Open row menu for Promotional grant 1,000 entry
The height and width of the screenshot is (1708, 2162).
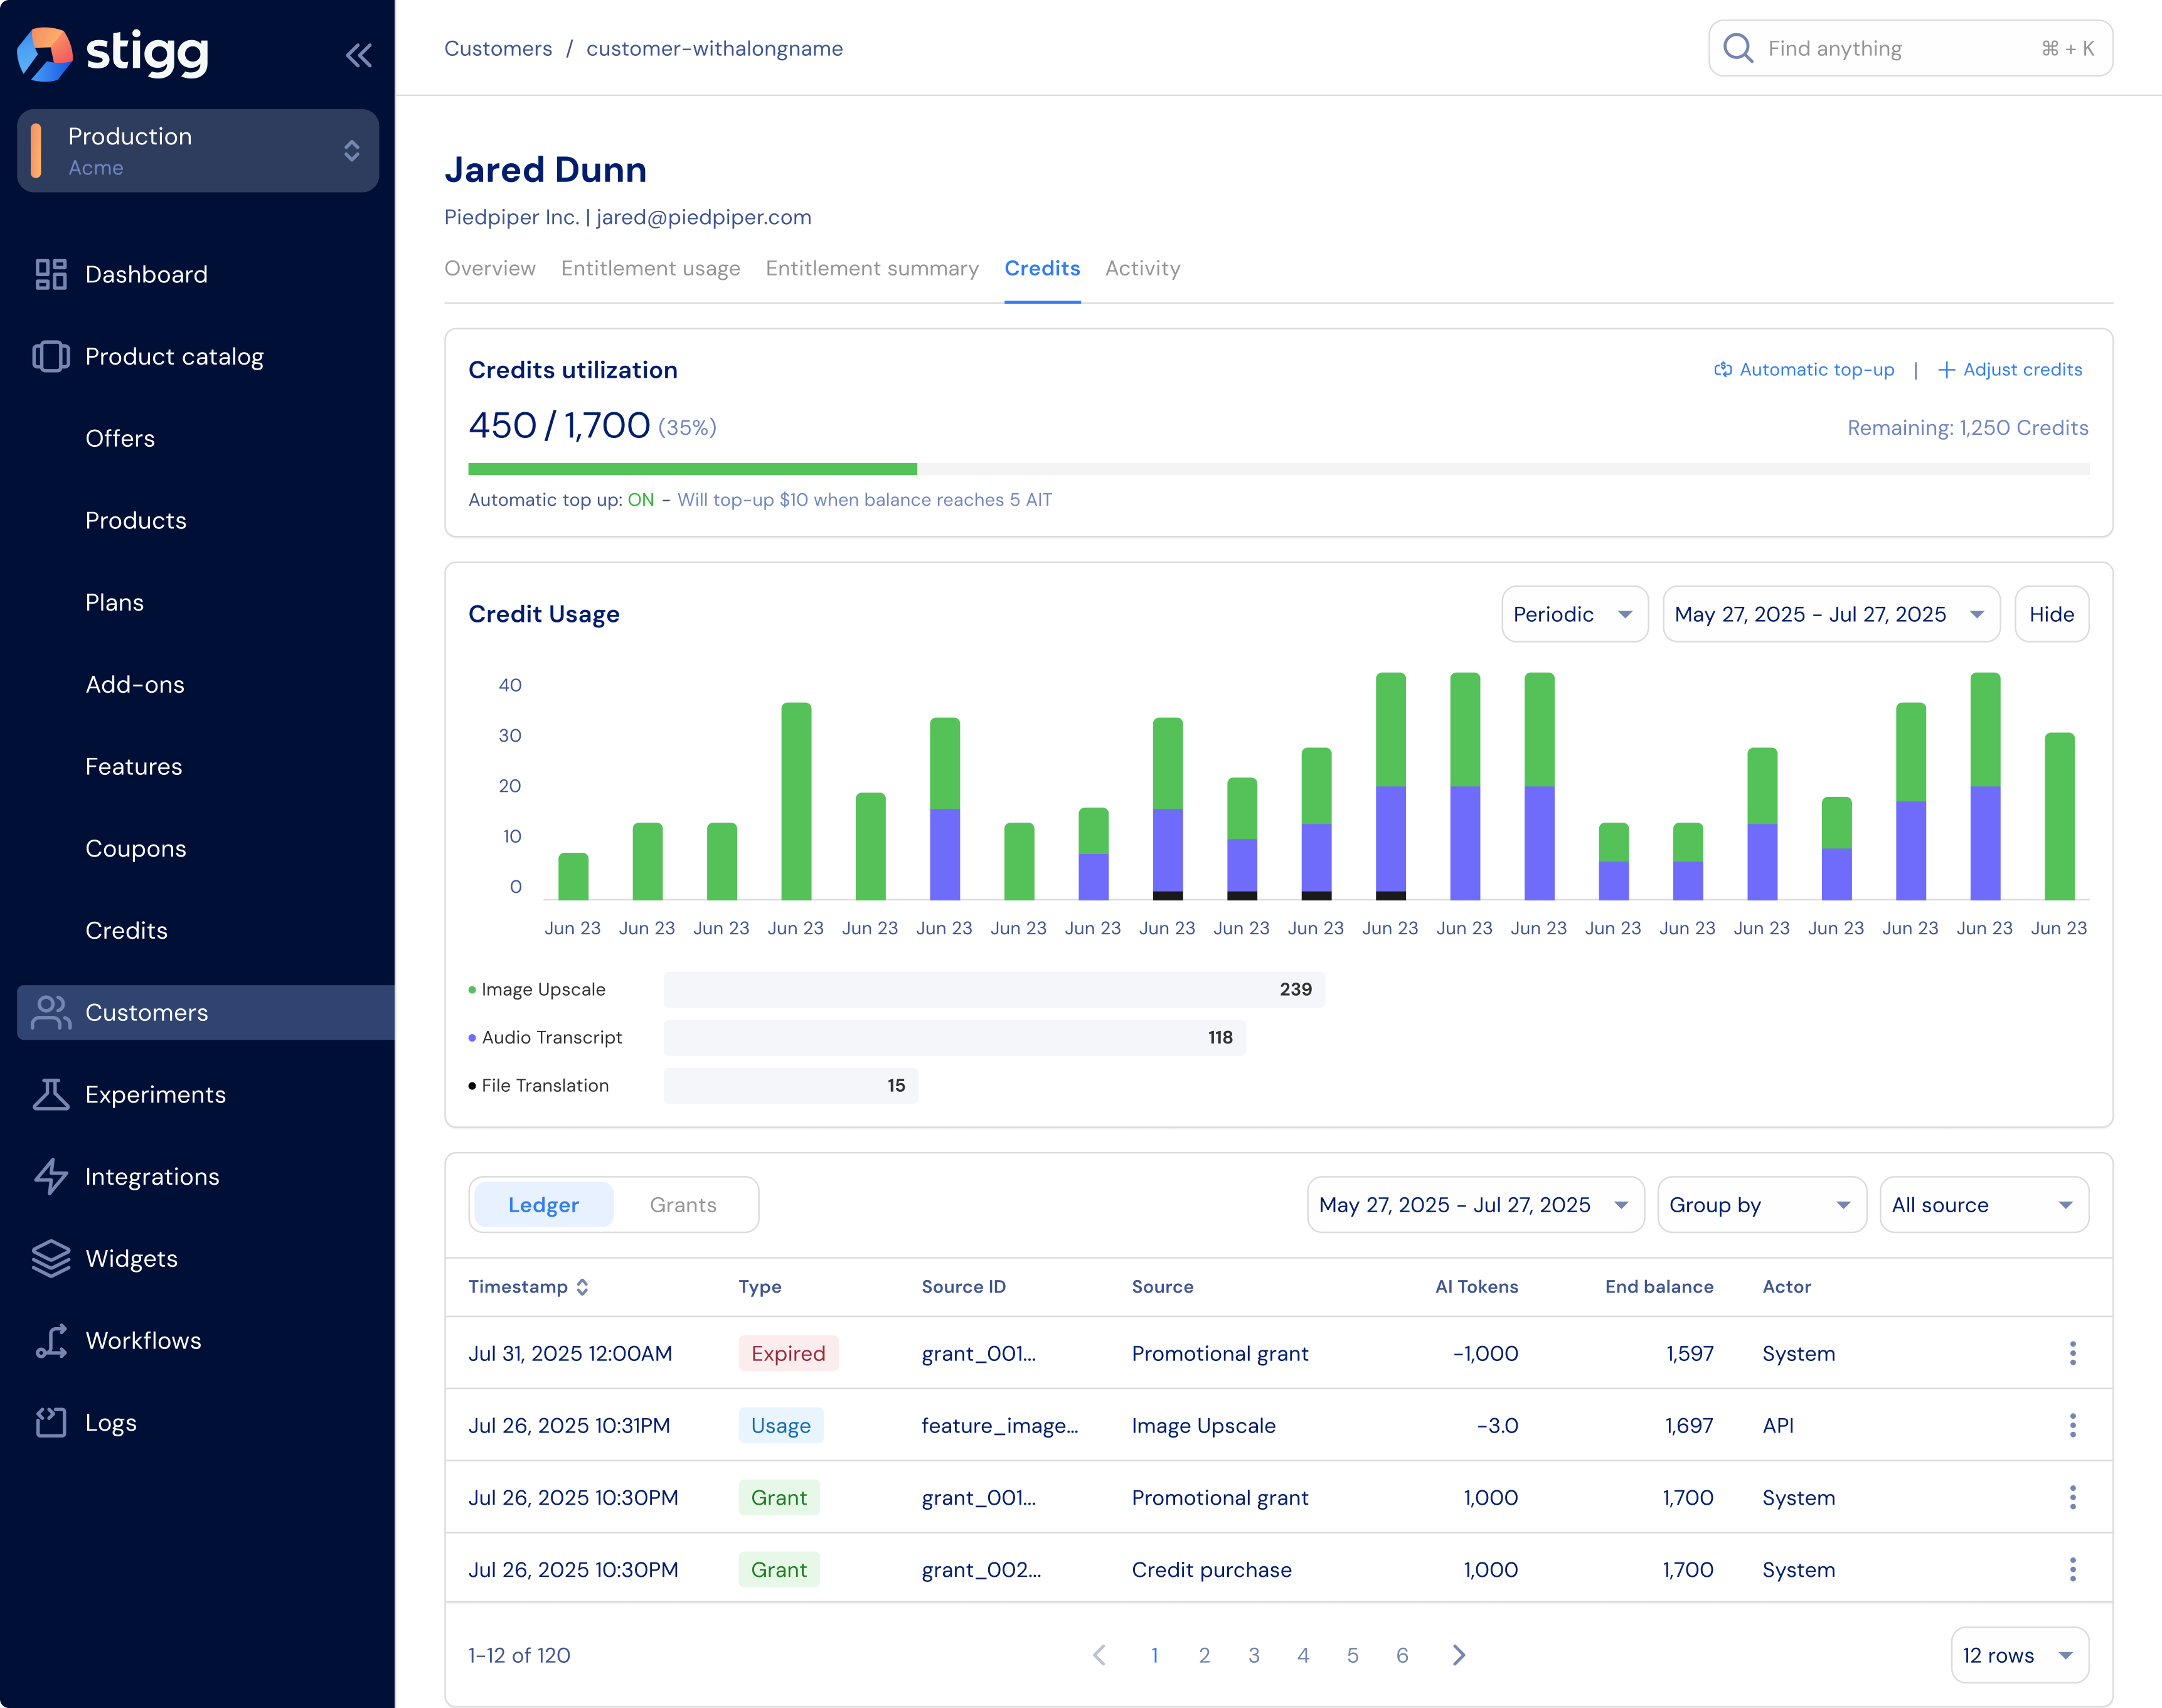[2072, 1497]
